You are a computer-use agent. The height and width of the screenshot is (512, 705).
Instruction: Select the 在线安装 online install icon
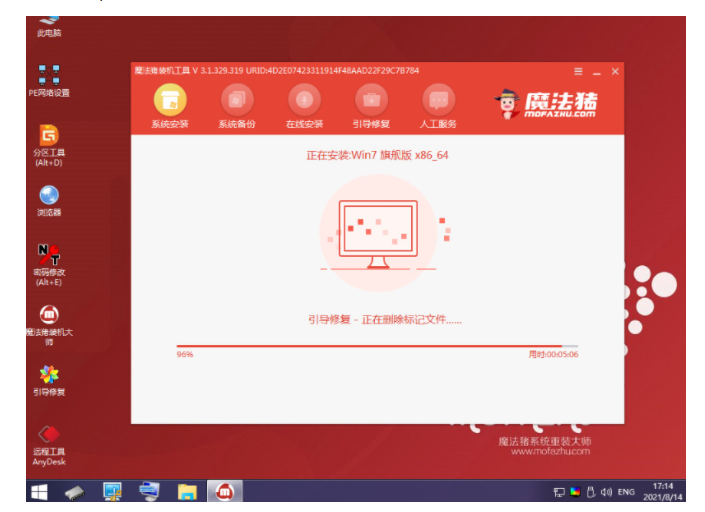coord(304,104)
